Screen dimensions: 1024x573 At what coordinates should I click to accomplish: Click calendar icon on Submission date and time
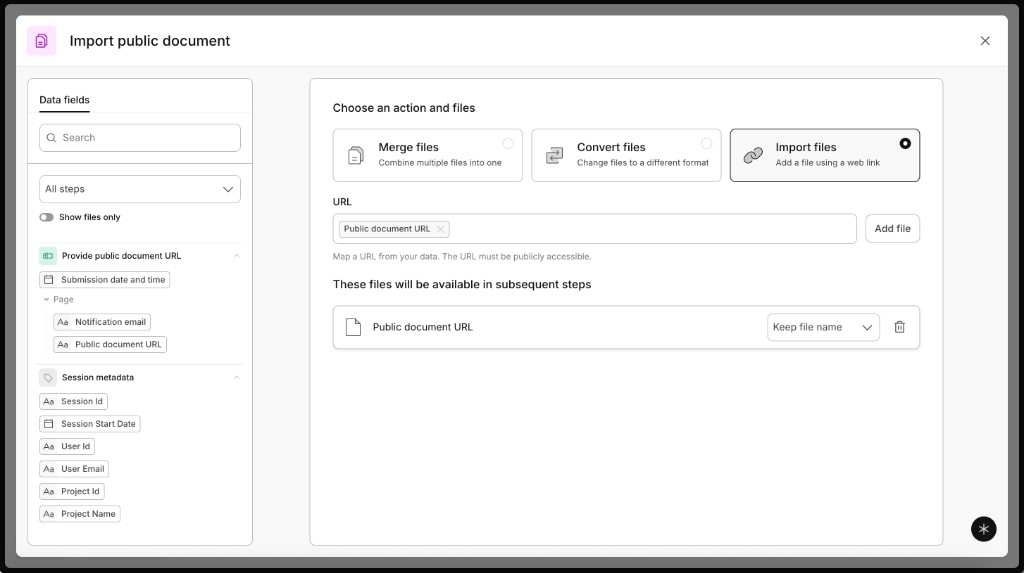coord(49,280)
